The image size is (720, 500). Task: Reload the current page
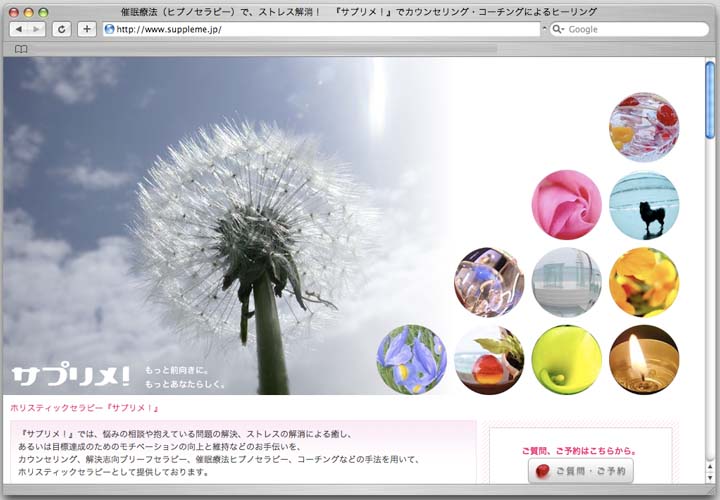(62, 29)
